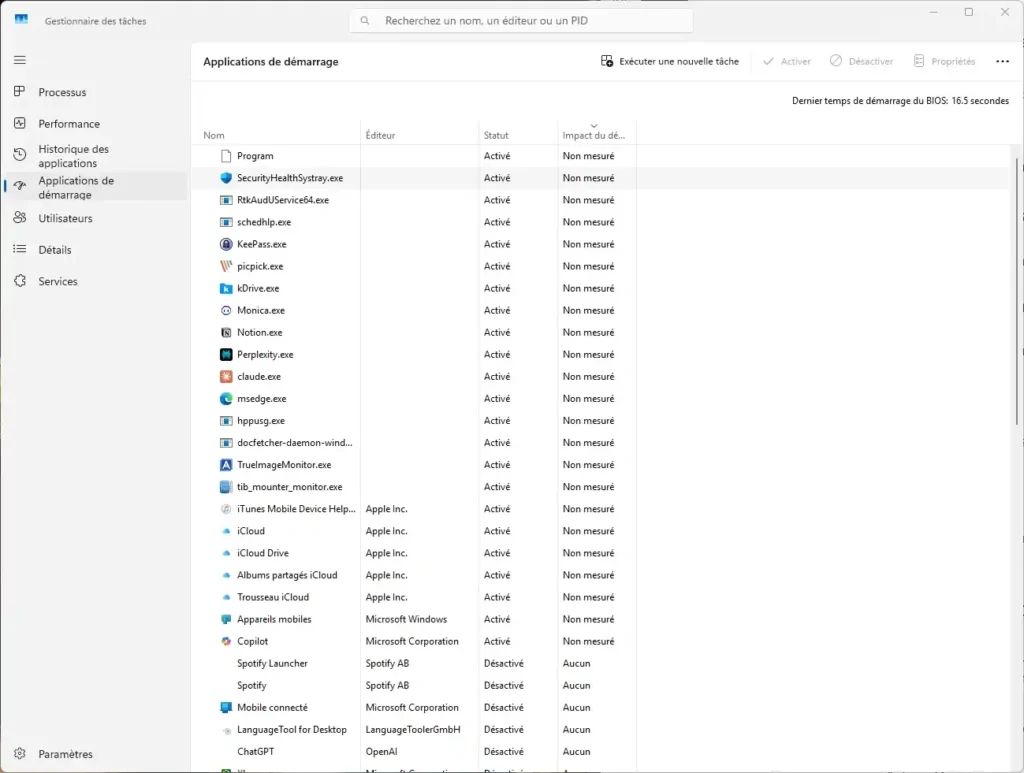Click the search field for name or PID

pyautogui.click(x=521, y=21)
